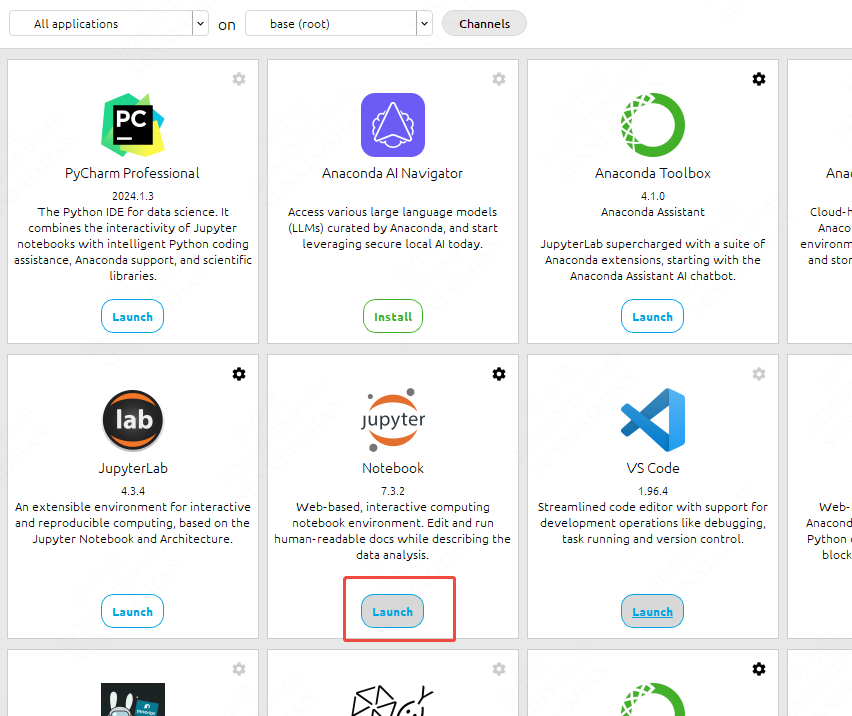Select the Anaconda Toolbox title
Screen dimensions: 852x716
(653, 173)
